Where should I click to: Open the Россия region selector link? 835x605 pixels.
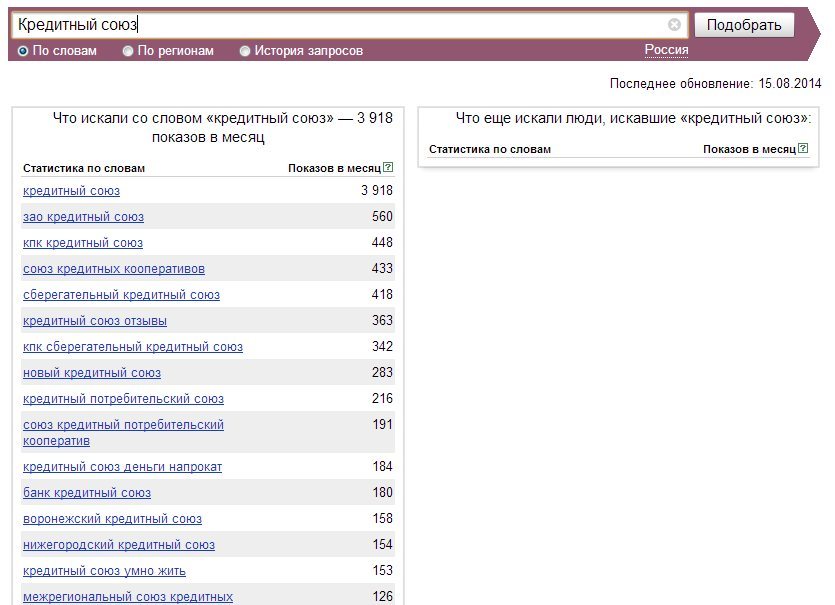[666, 50]
